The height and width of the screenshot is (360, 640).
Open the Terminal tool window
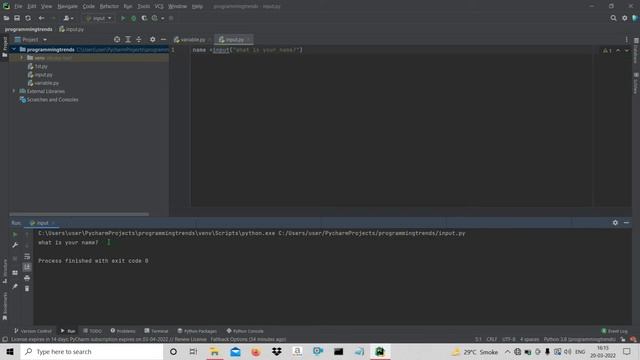(156, 331)
